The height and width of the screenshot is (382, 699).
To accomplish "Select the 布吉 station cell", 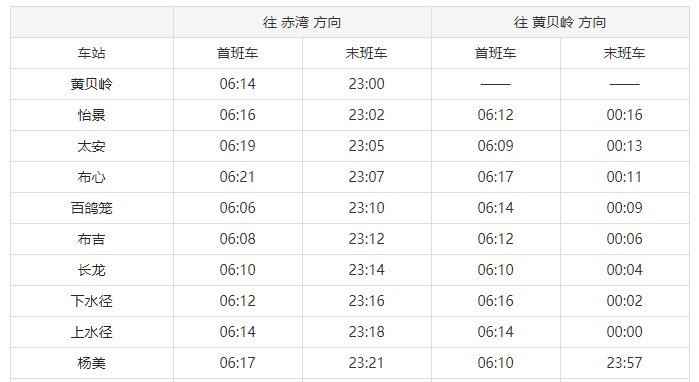I will click(x=92, y=239).
